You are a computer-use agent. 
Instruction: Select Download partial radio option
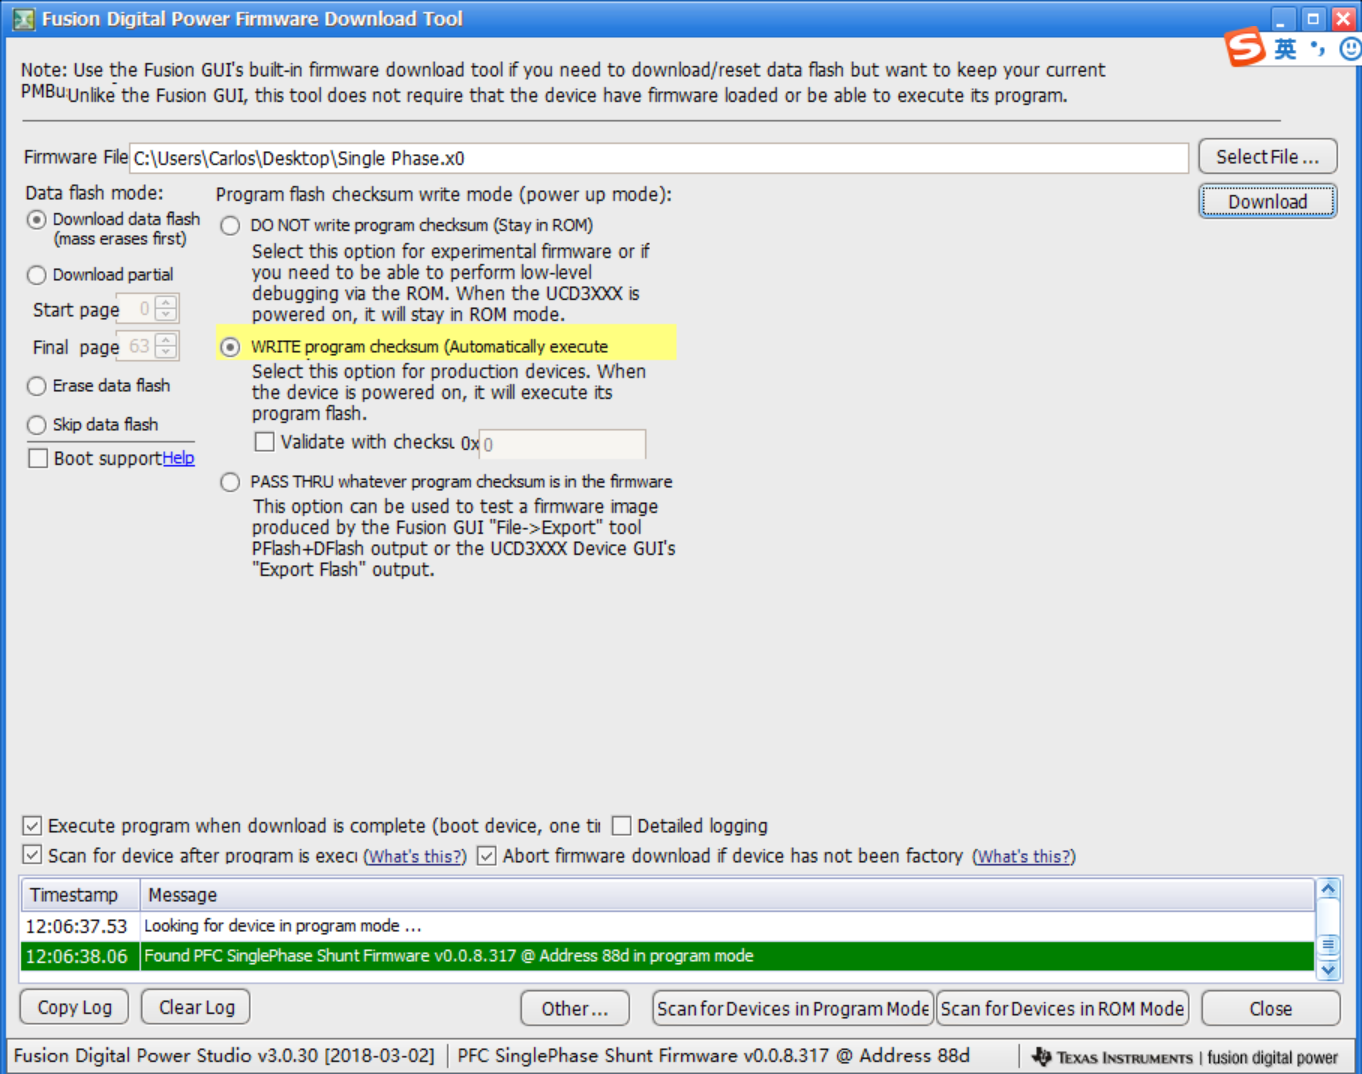point(37,275)
